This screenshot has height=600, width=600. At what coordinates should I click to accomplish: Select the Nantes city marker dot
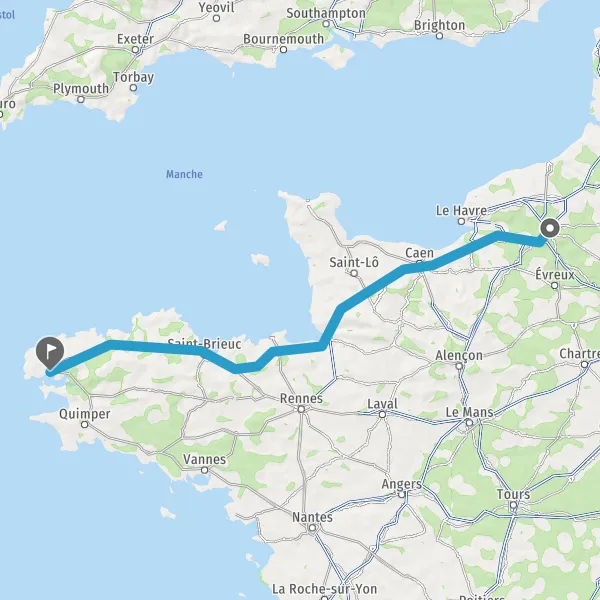pyautogui.click(x=312, y=528)
